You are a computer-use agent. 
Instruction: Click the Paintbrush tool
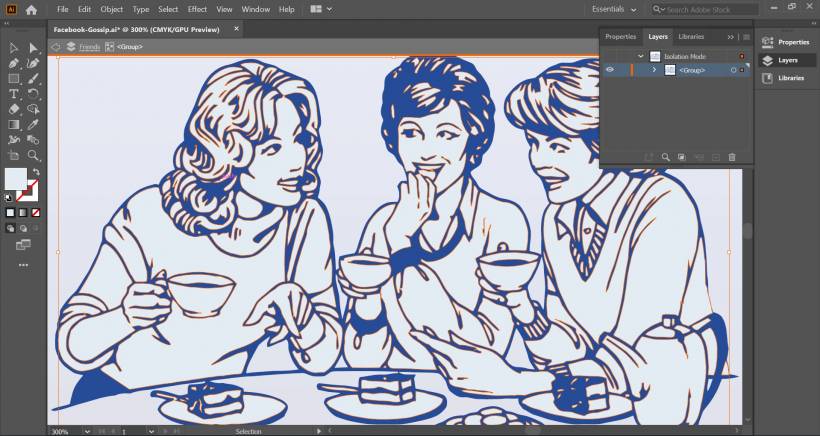[x=33, y=78]
